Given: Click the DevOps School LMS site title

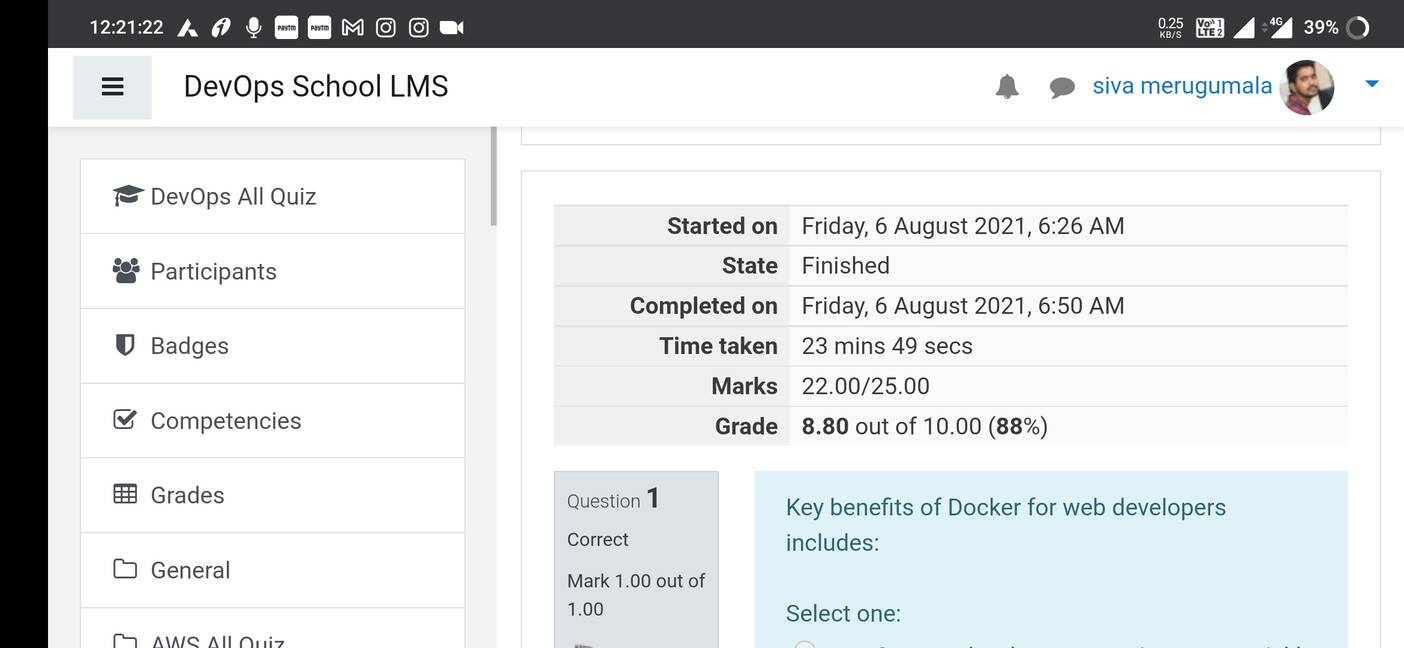Looking at the screenshot, I should click(x=315, y=87).
